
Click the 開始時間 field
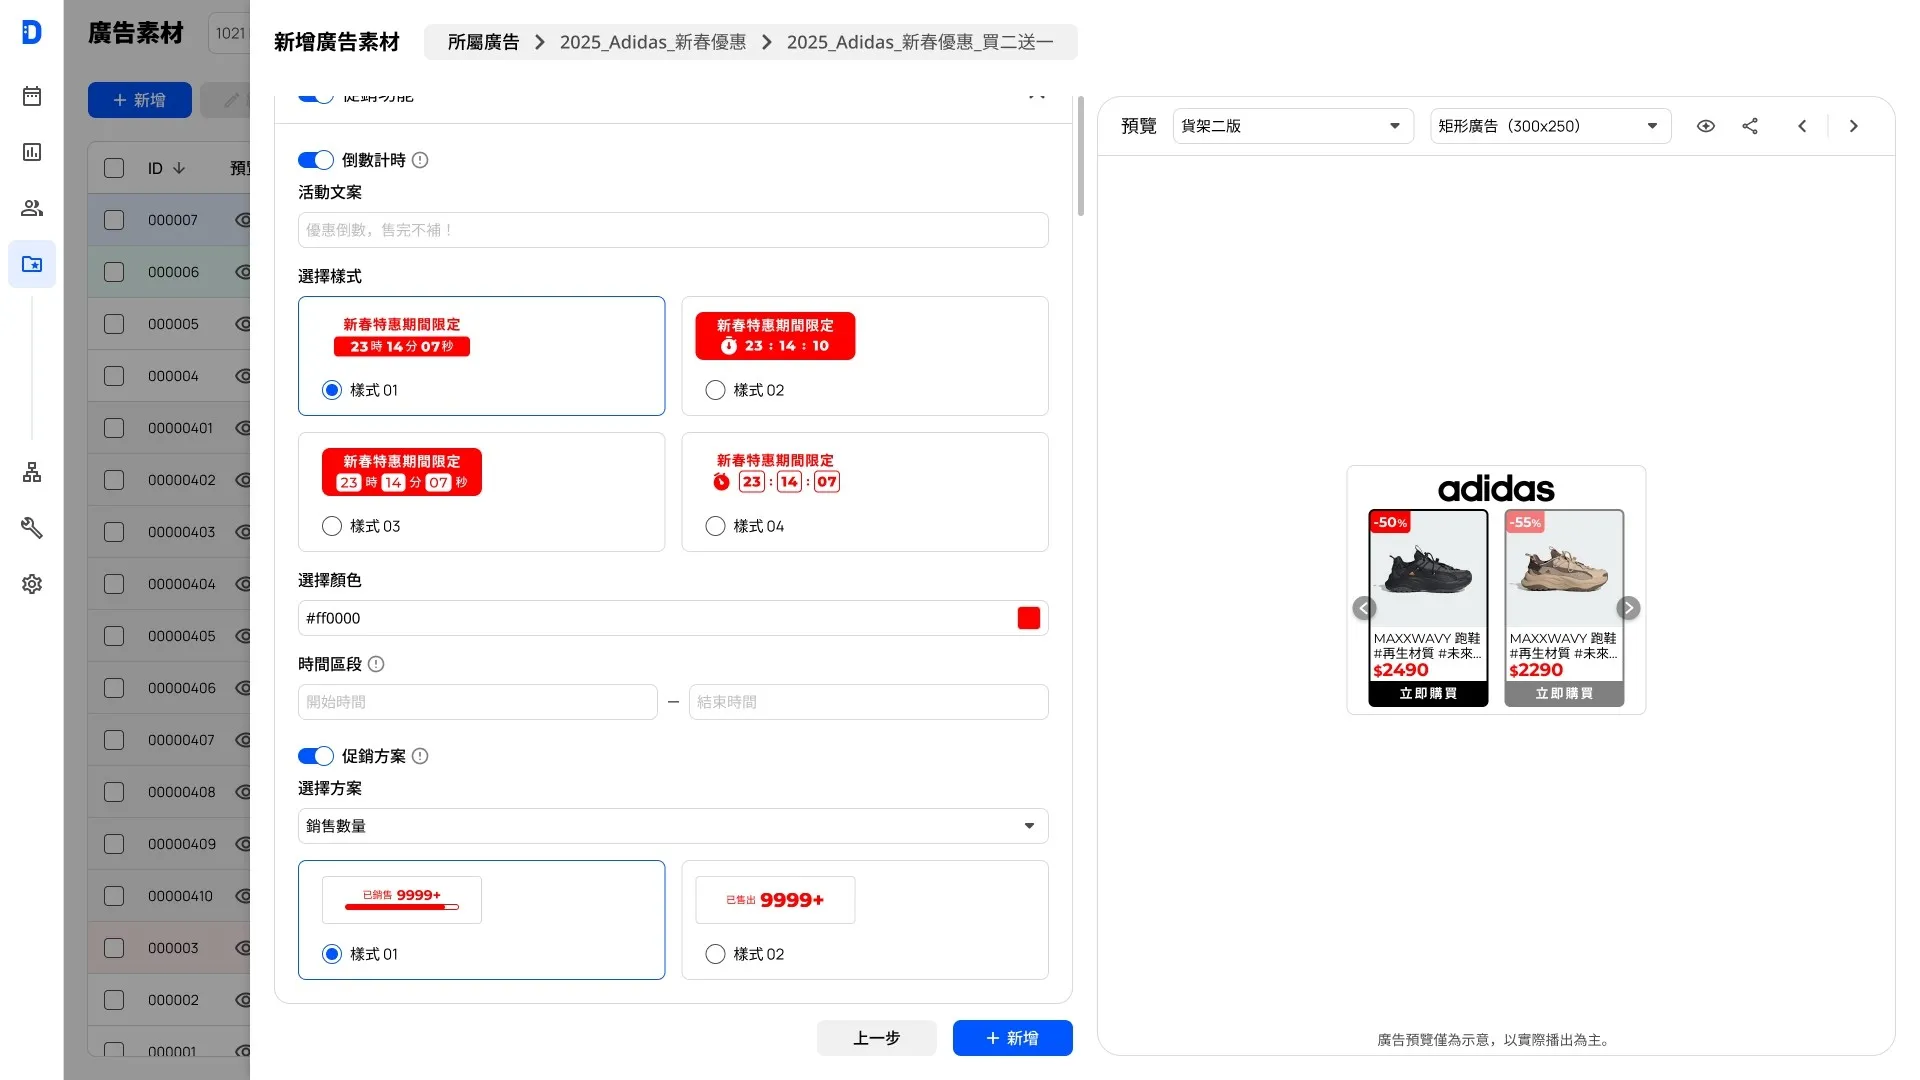(478, 702)
